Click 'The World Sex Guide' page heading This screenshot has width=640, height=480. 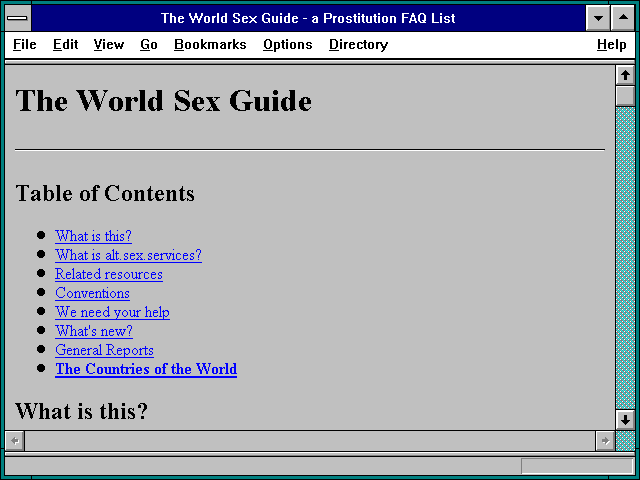tap(164, 100)
